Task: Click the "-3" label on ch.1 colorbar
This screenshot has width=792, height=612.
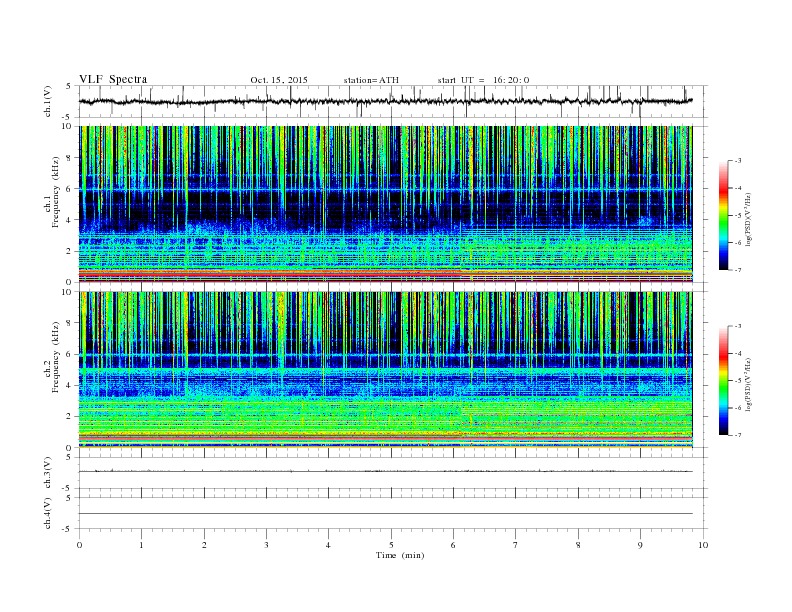Action: [x=738, y=161]
